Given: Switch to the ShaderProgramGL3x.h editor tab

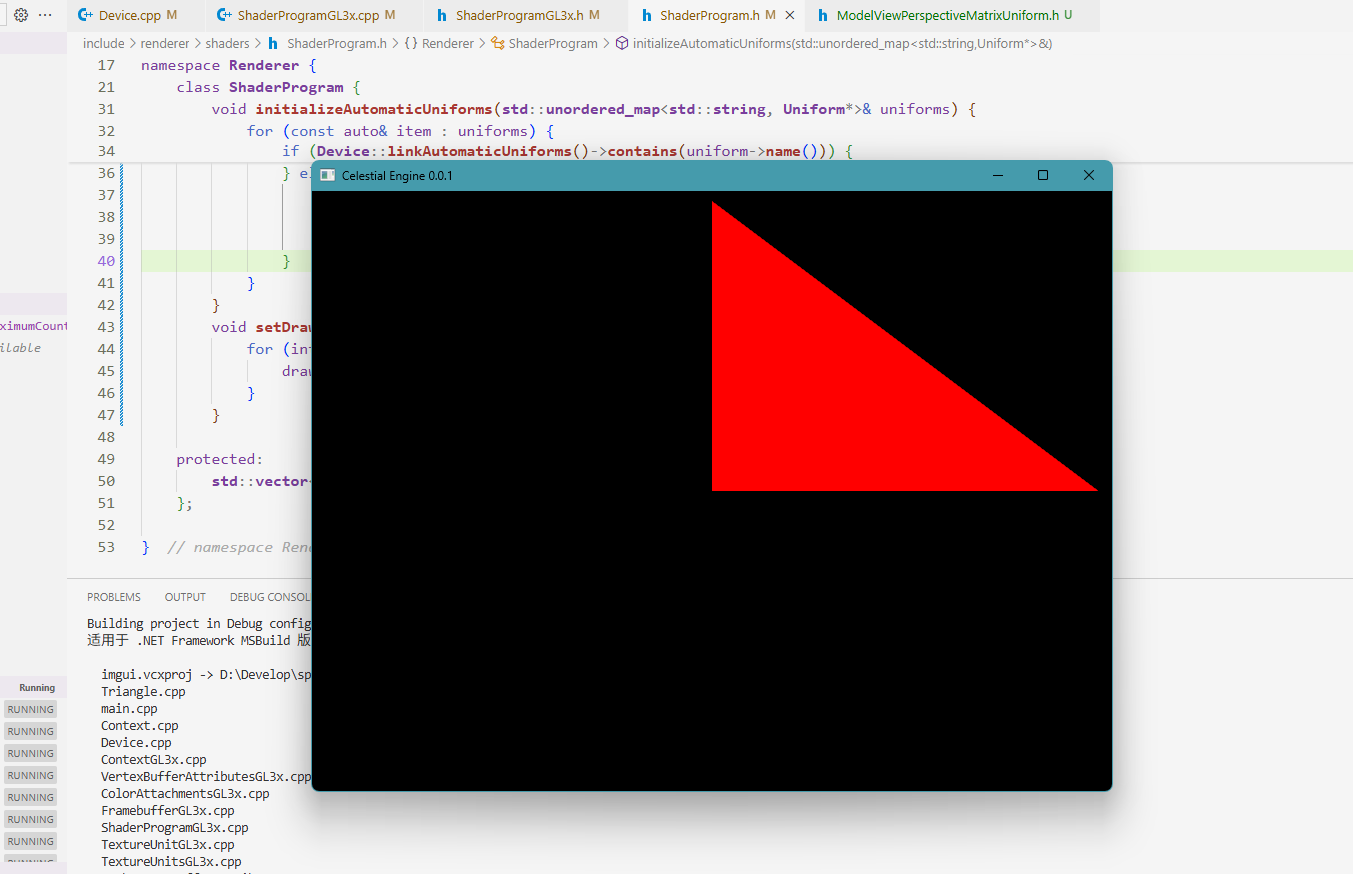Looking at the screenshot, I should 527,15.
